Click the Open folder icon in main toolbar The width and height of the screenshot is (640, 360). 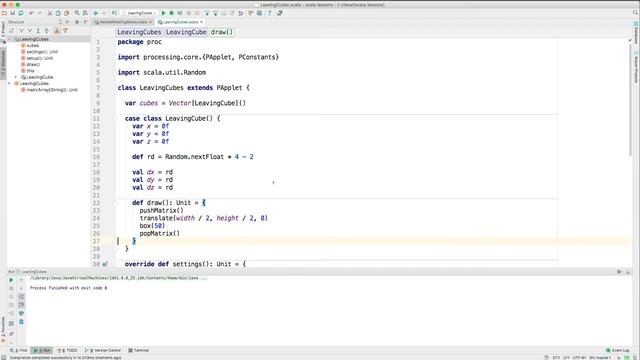coord(4,13)
